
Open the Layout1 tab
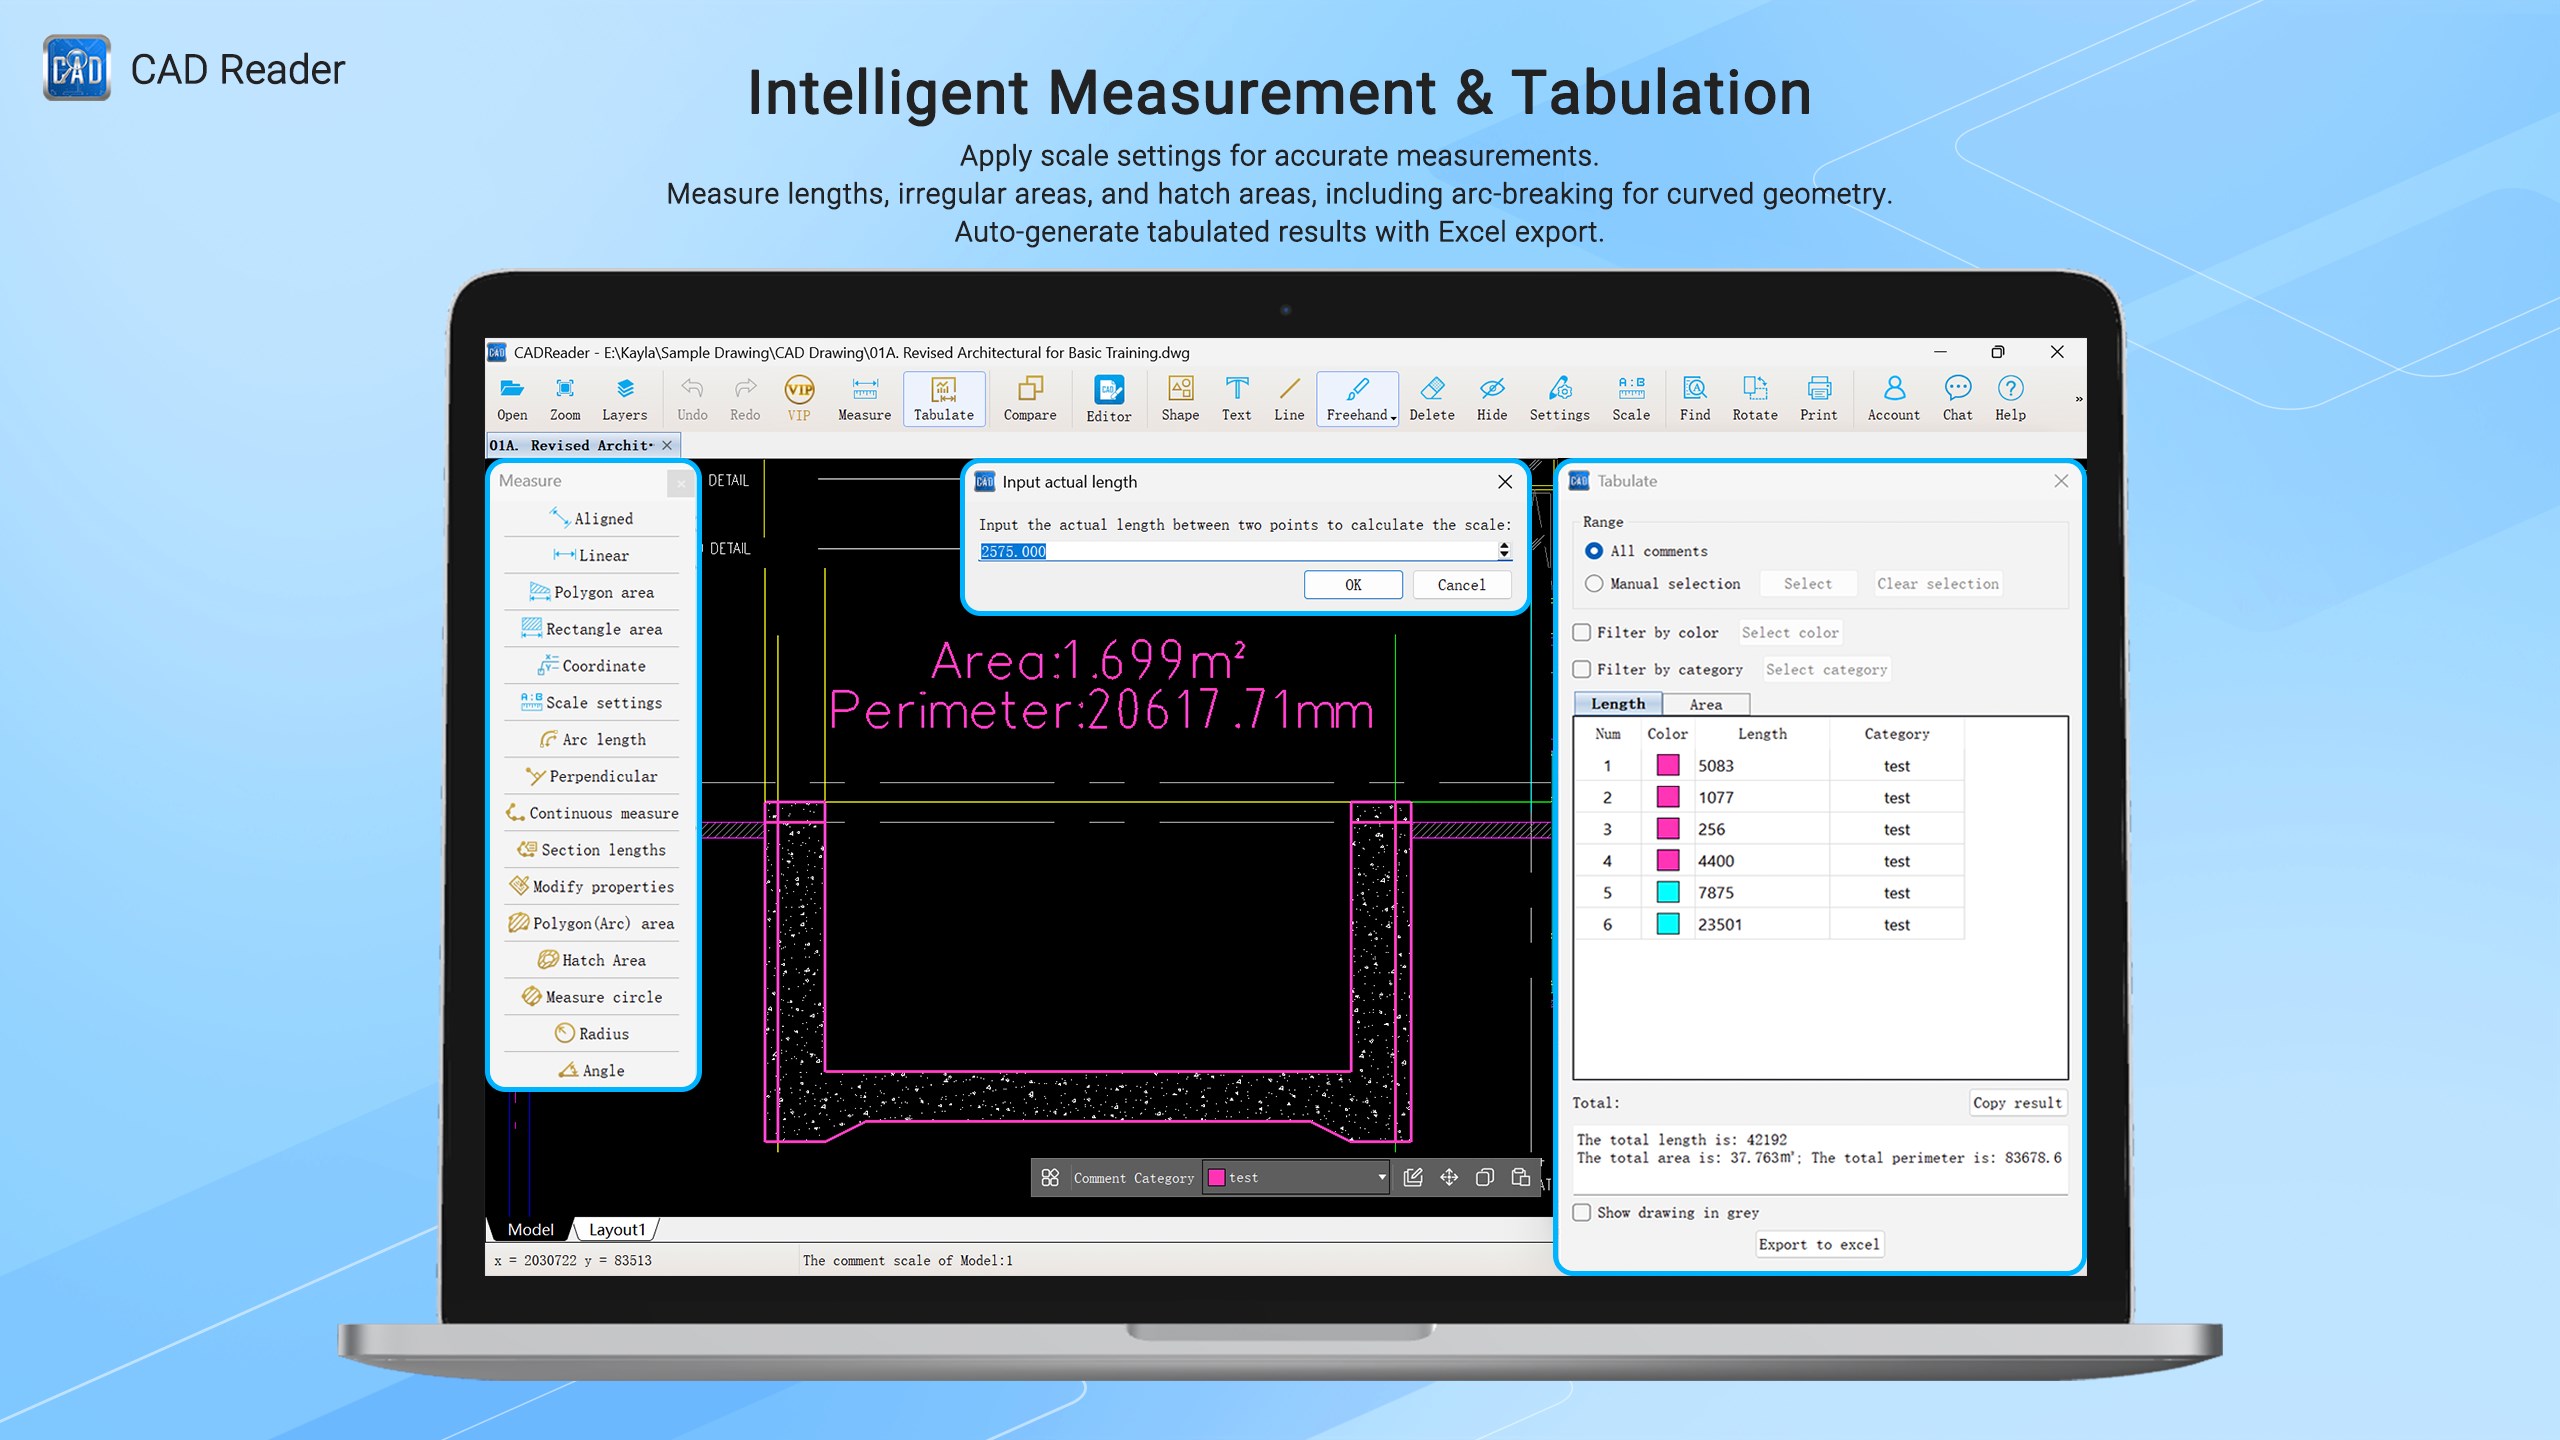(x=617, y=1229)
